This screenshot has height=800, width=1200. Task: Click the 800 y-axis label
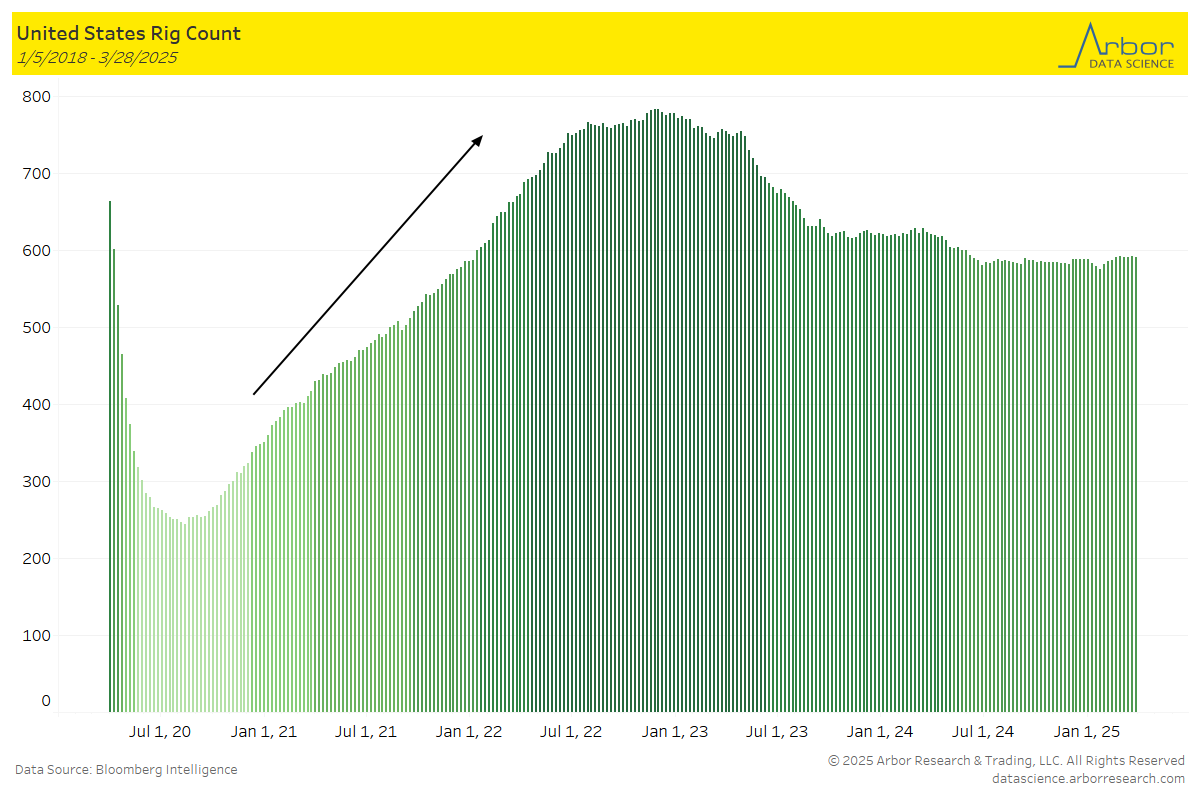39,96
